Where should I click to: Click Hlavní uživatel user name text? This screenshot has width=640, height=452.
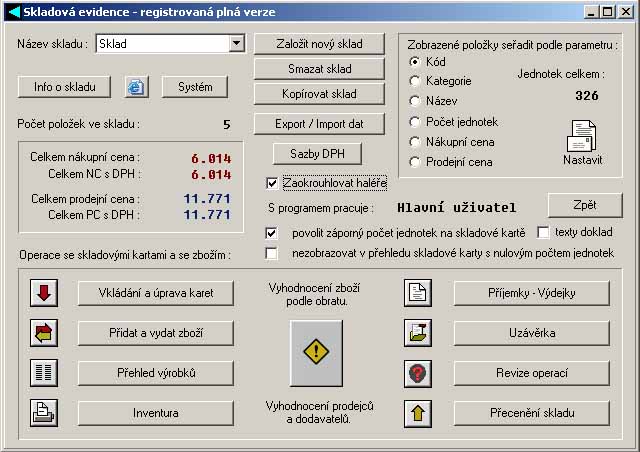pyautogui.click(x=456, y=207)
